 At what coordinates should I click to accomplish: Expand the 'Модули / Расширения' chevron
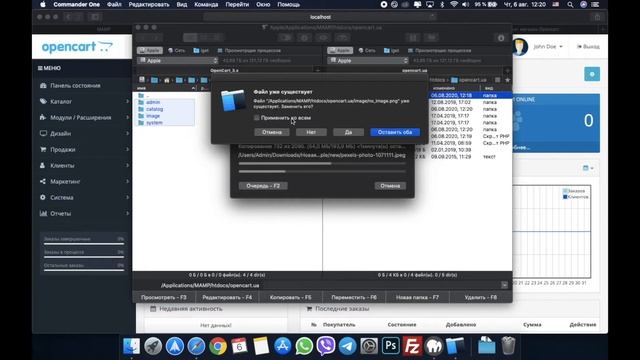(127, 118)
